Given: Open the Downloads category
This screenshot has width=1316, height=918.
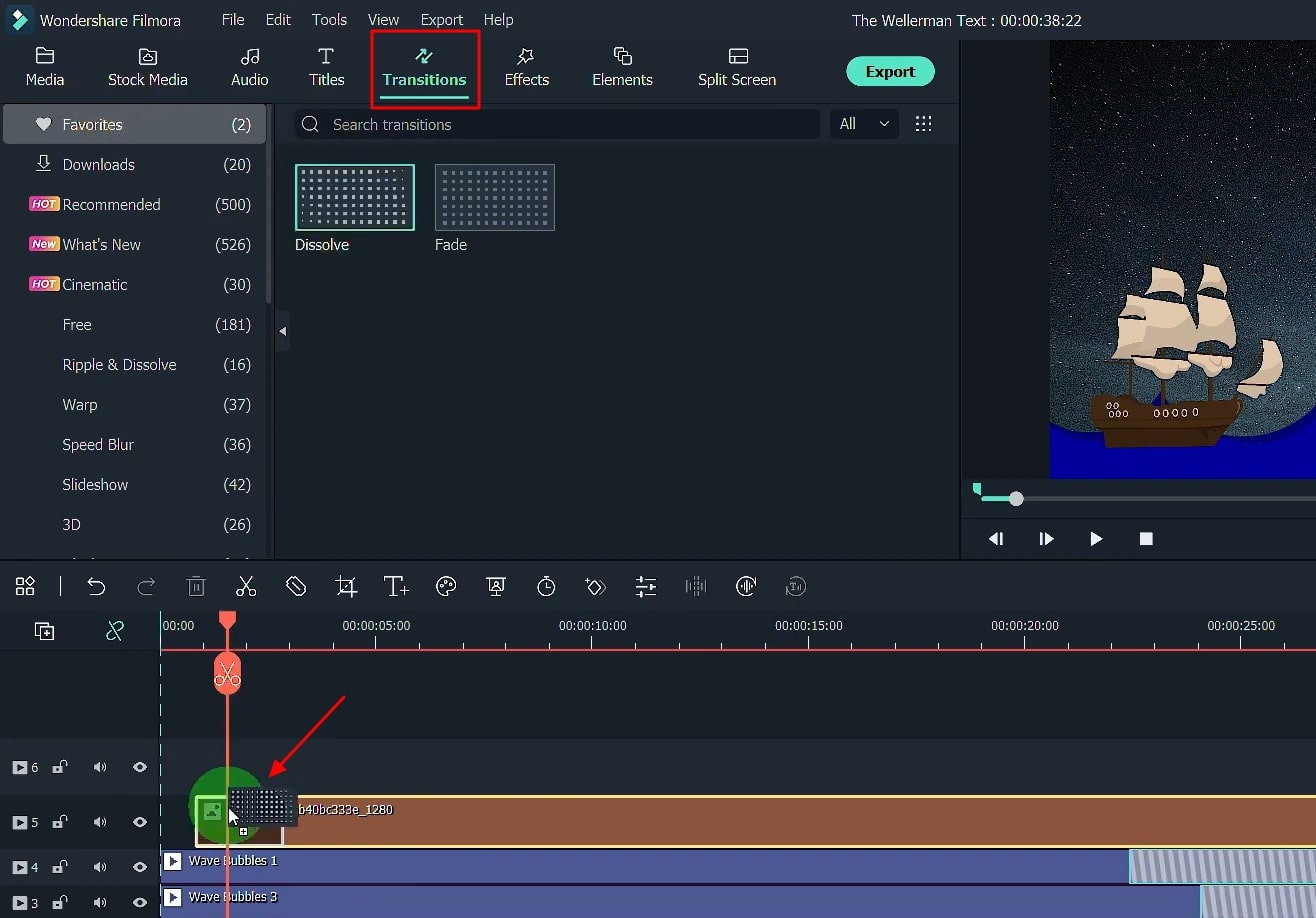Looking at the screenshot, I should [134, 164].
